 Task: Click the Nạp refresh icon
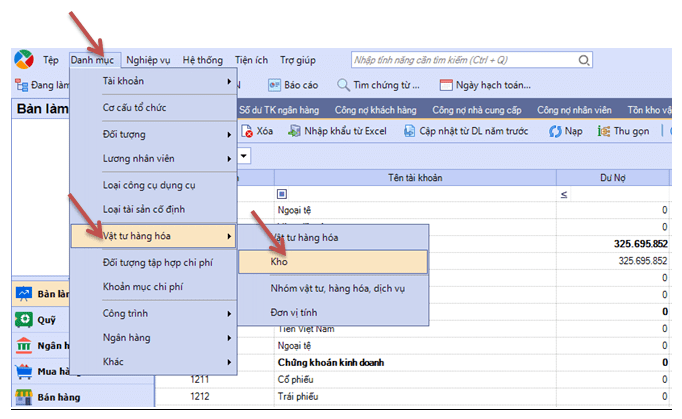555,131
